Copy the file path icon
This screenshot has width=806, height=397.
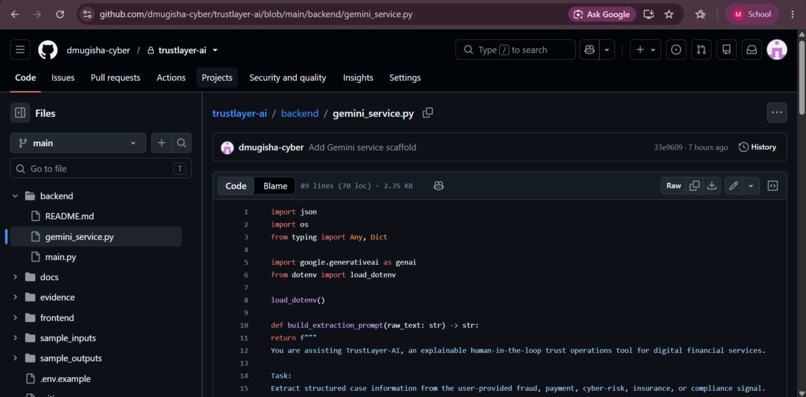(x=428, y=113)
